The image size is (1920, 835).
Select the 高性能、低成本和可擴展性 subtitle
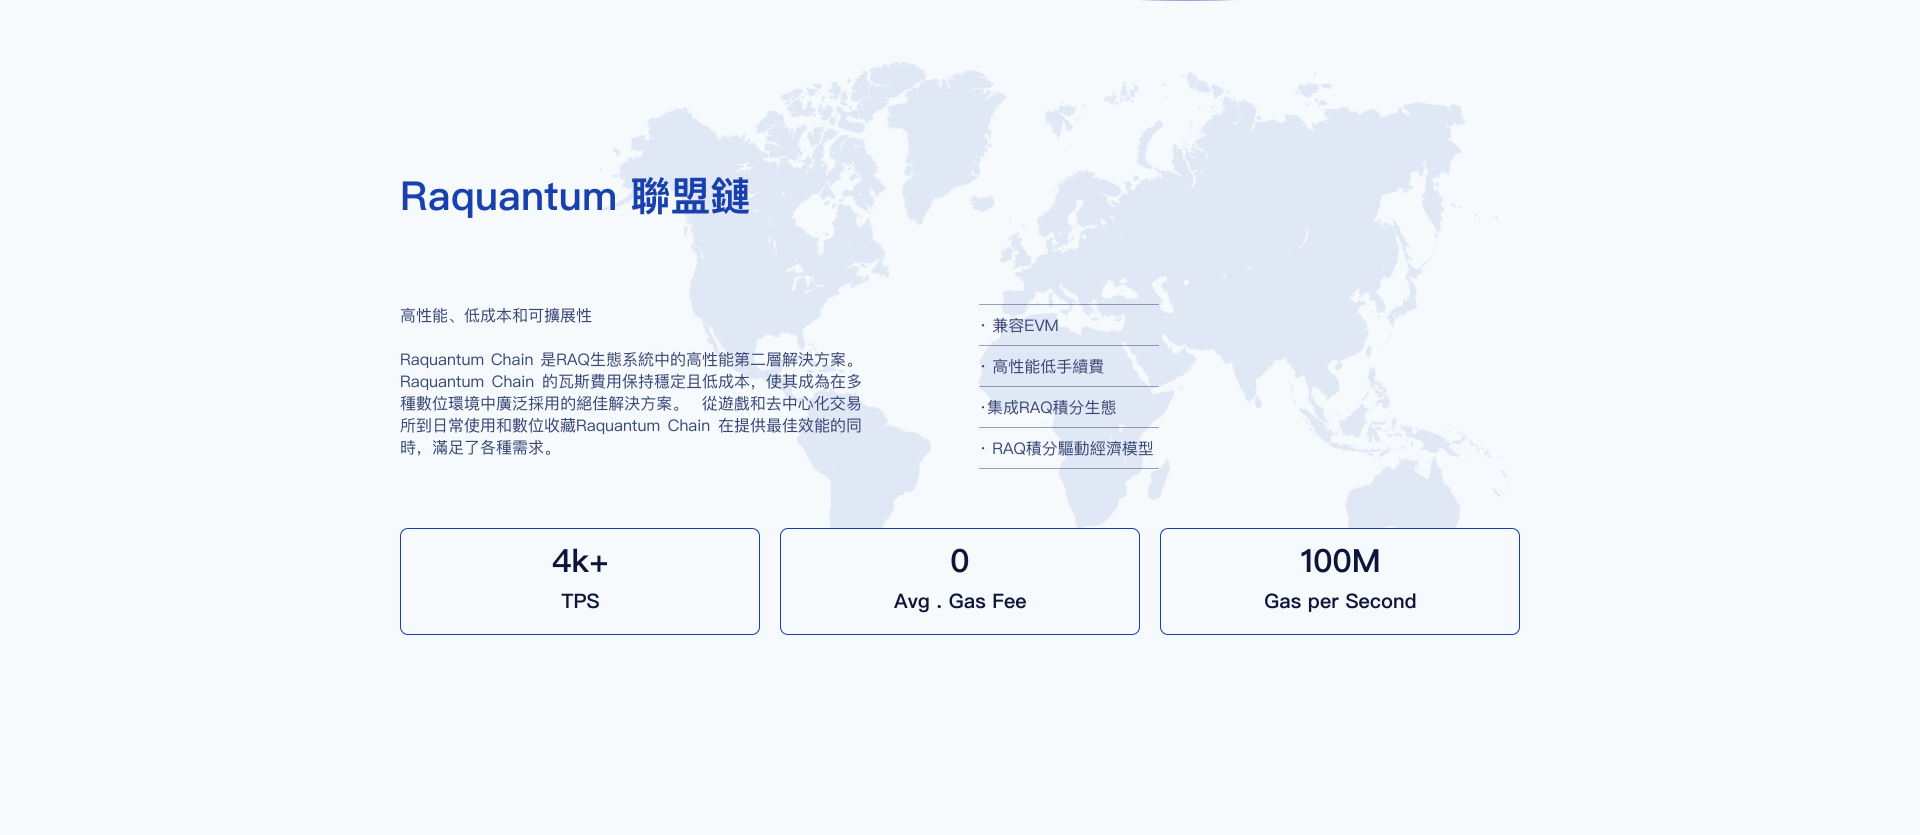496,316
